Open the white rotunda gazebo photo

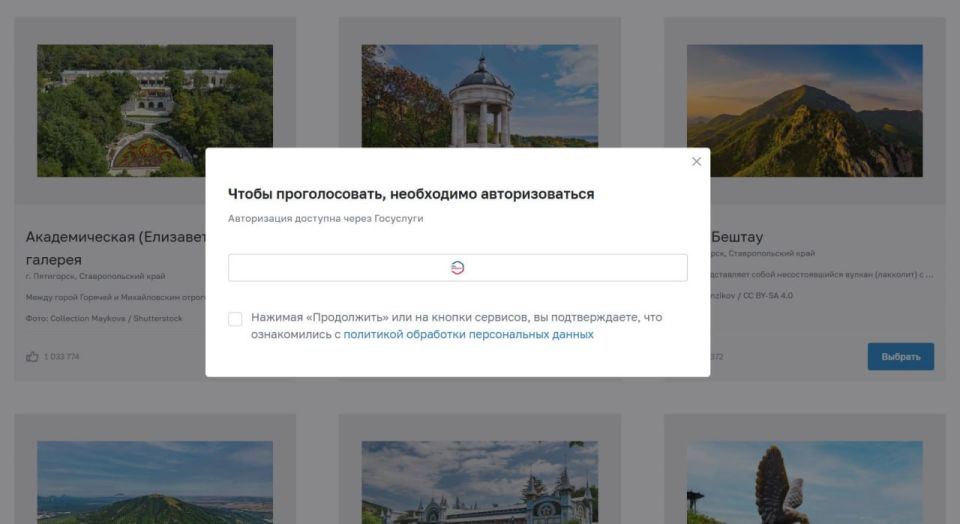pyautogui.click(x=479, y=96)
